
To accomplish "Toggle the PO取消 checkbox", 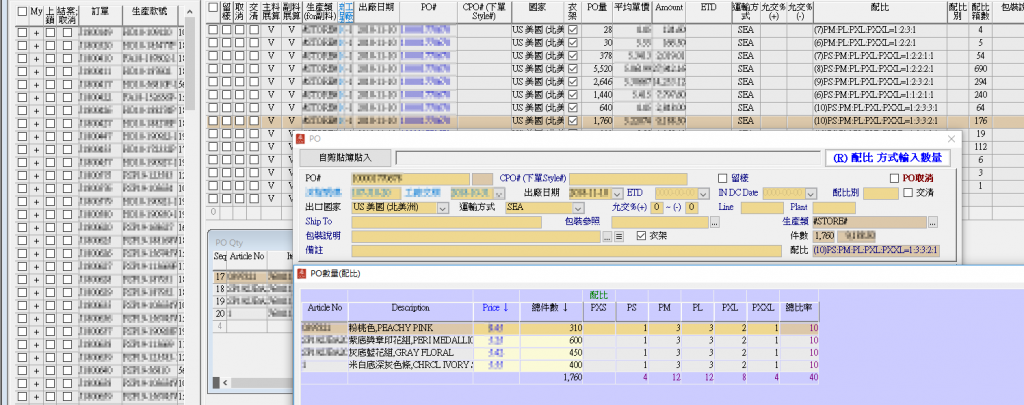I will point(894,178).
